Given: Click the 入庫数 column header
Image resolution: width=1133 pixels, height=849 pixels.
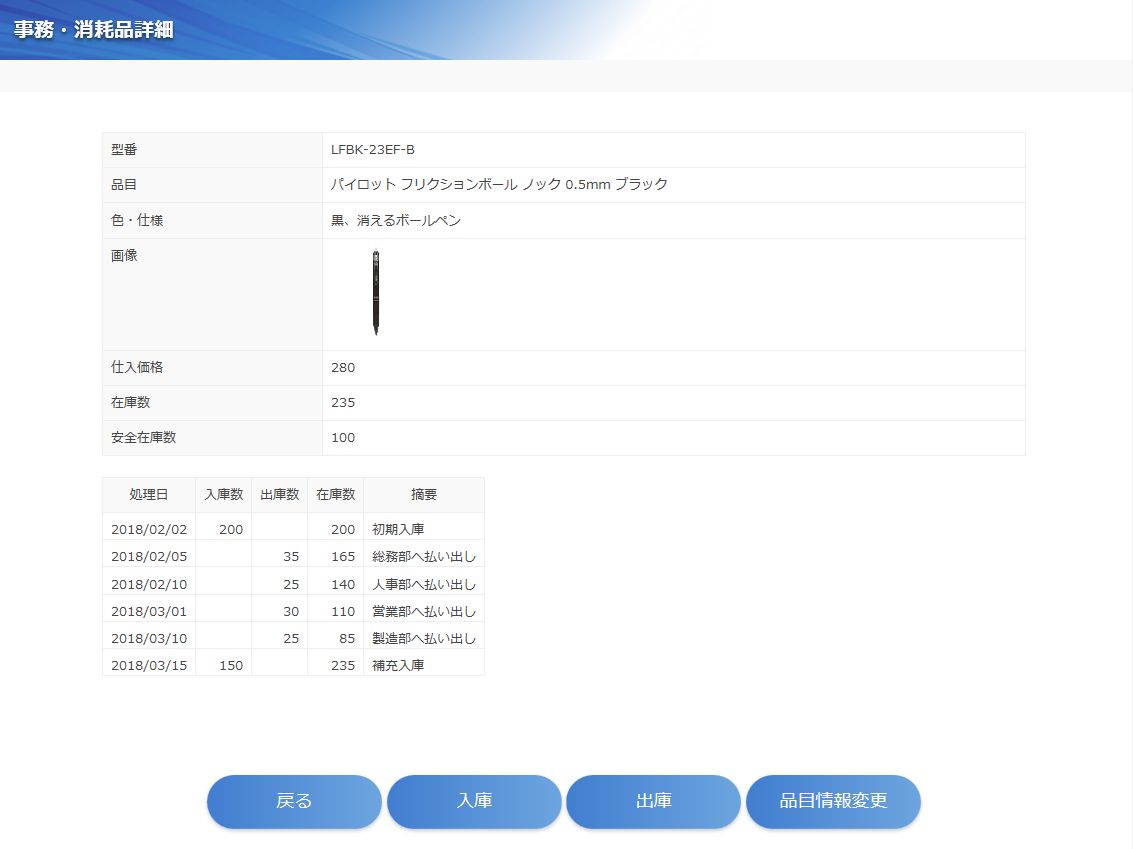Looking at the screenshot, I should point(224,494).
